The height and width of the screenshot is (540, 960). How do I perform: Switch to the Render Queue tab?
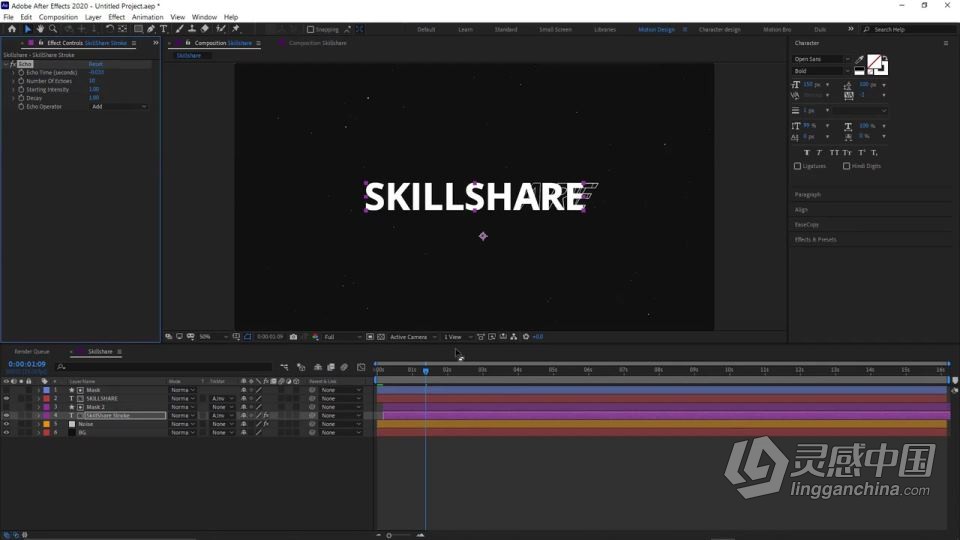click(32, 351)
